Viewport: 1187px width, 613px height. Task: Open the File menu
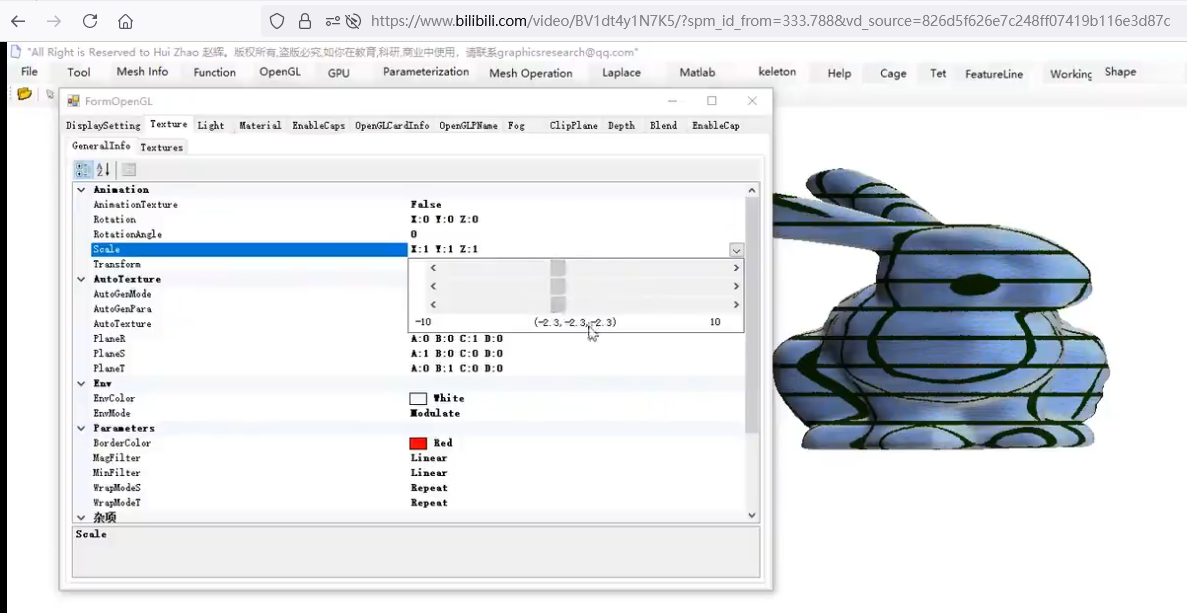tap(30, 72)
